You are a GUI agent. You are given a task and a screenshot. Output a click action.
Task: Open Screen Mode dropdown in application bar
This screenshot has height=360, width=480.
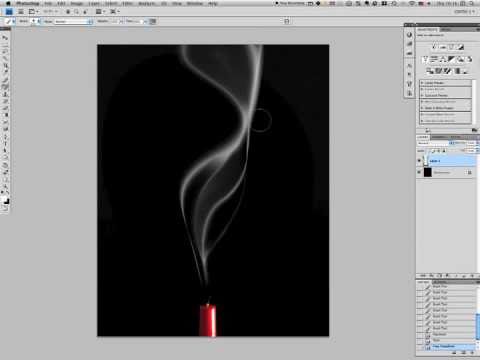tap(115, 12)
